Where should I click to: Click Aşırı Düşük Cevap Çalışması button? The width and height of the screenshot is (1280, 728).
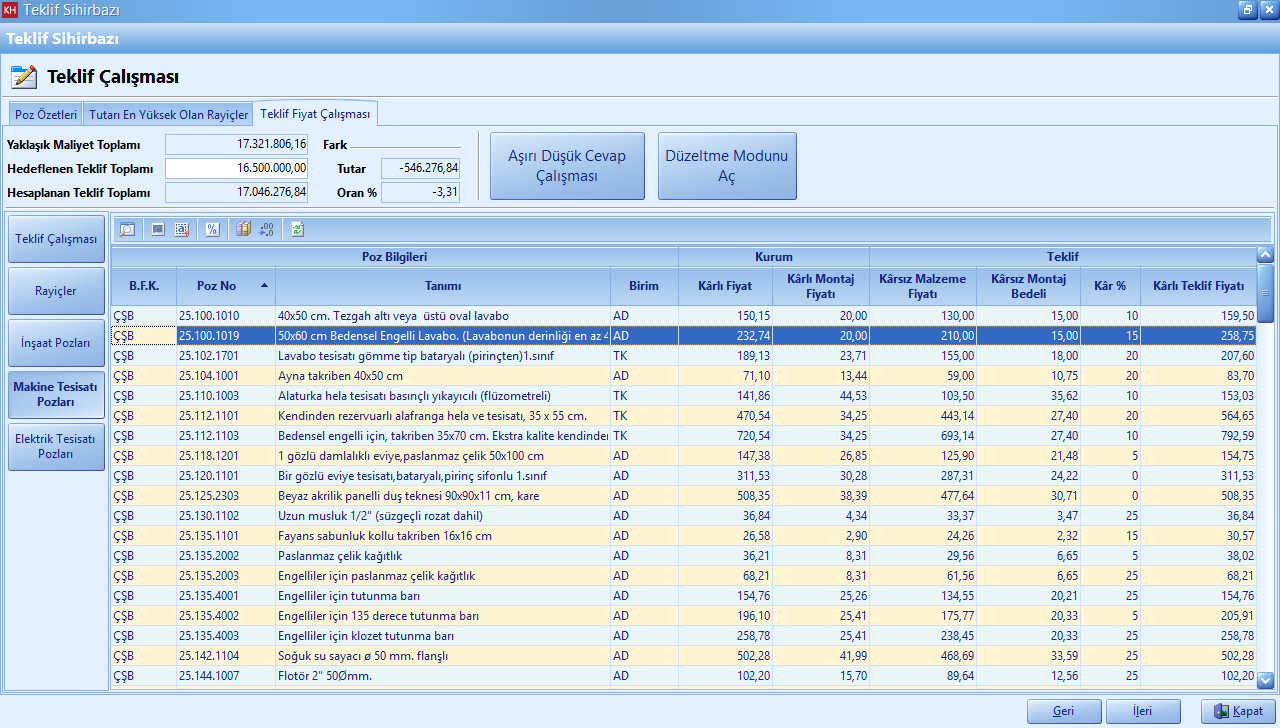tap(567, 166)
